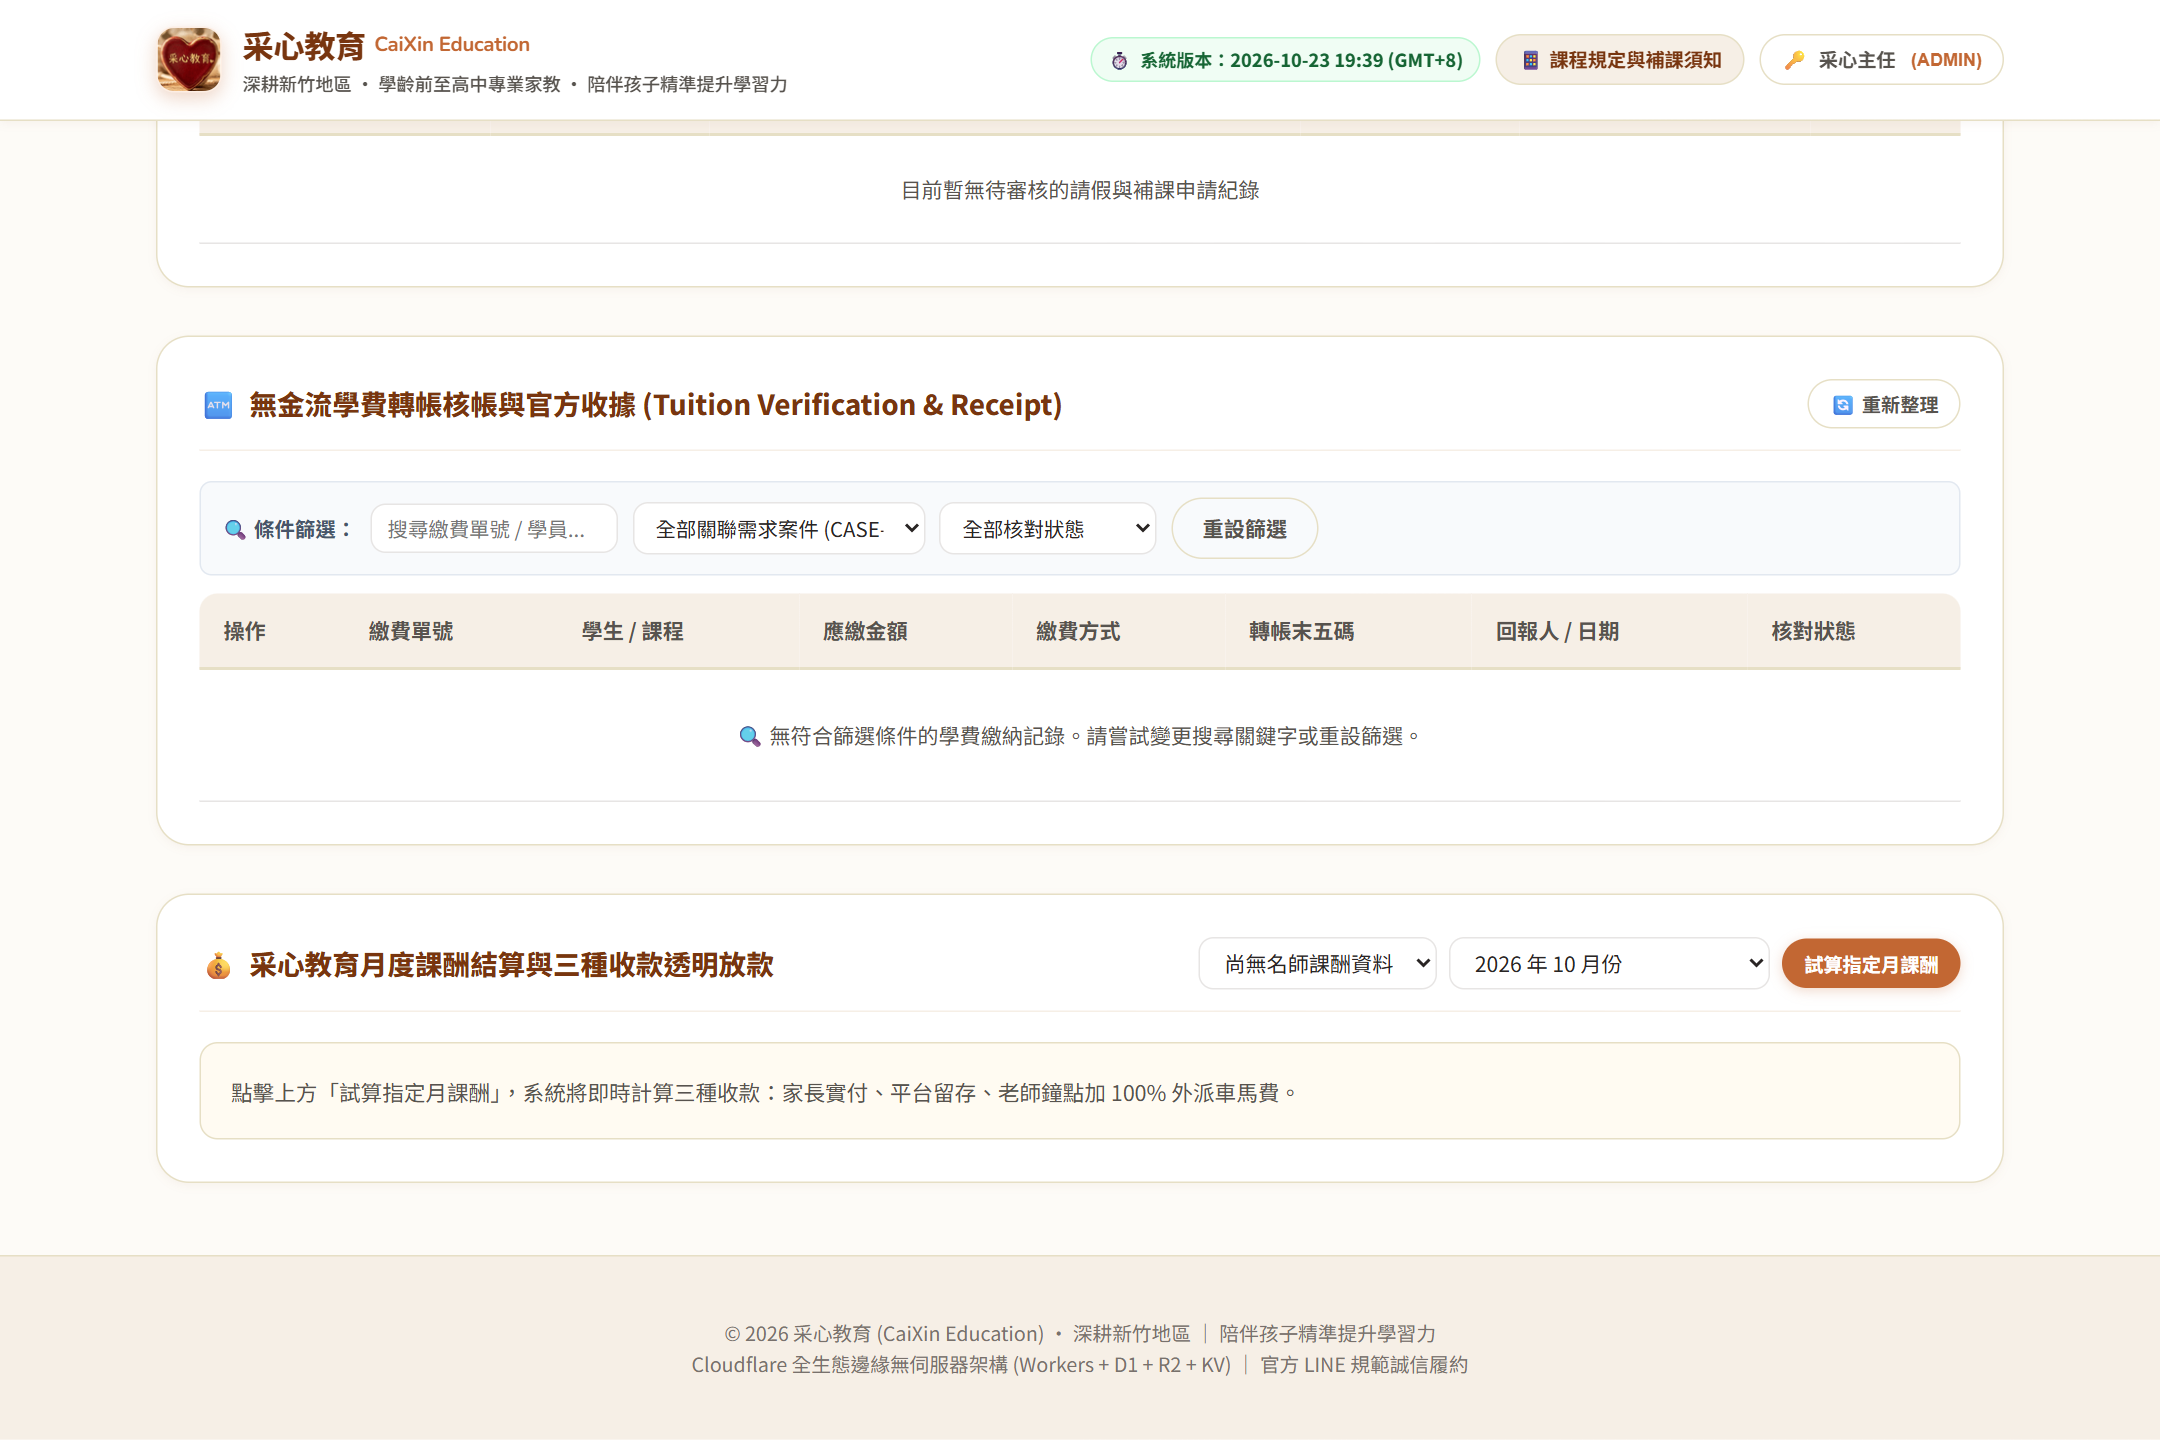Click the magnifier icon in empty tuition records message
This screenshot has width=2160, height=1440.
pyautogui.click(x=750, y=737)
